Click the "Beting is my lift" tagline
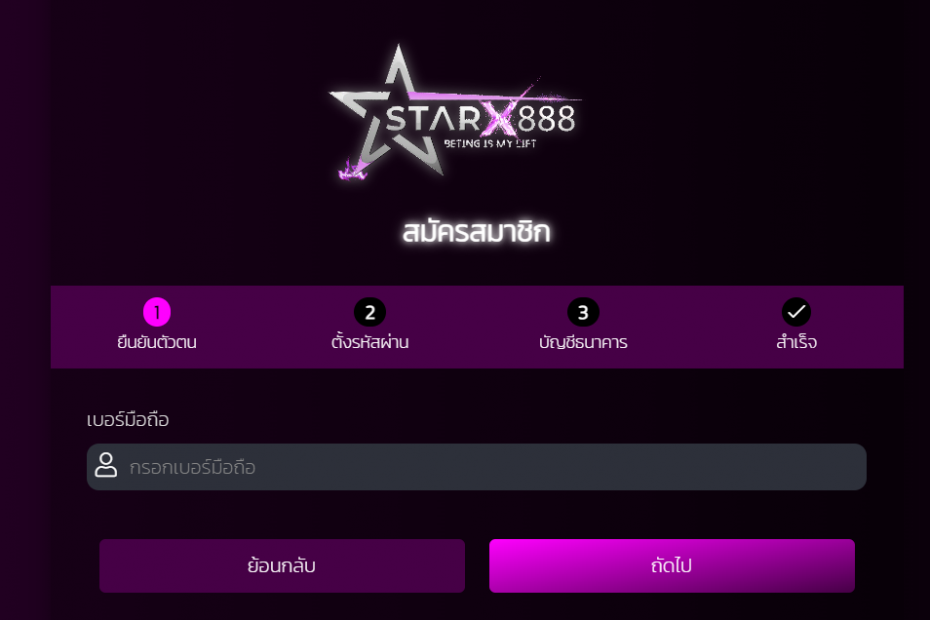The width and height of the screenshot is (930, 620). click(x=490, y=144)
